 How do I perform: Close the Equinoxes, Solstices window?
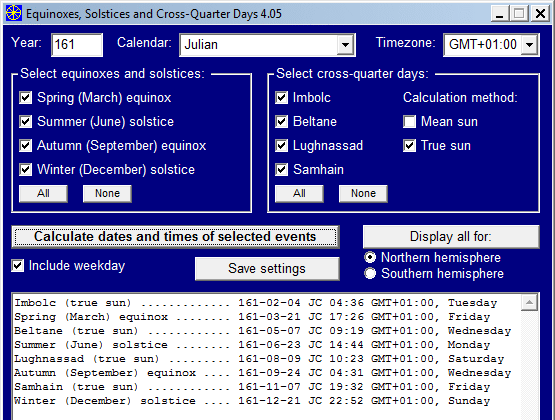click(x=540, y=14)
